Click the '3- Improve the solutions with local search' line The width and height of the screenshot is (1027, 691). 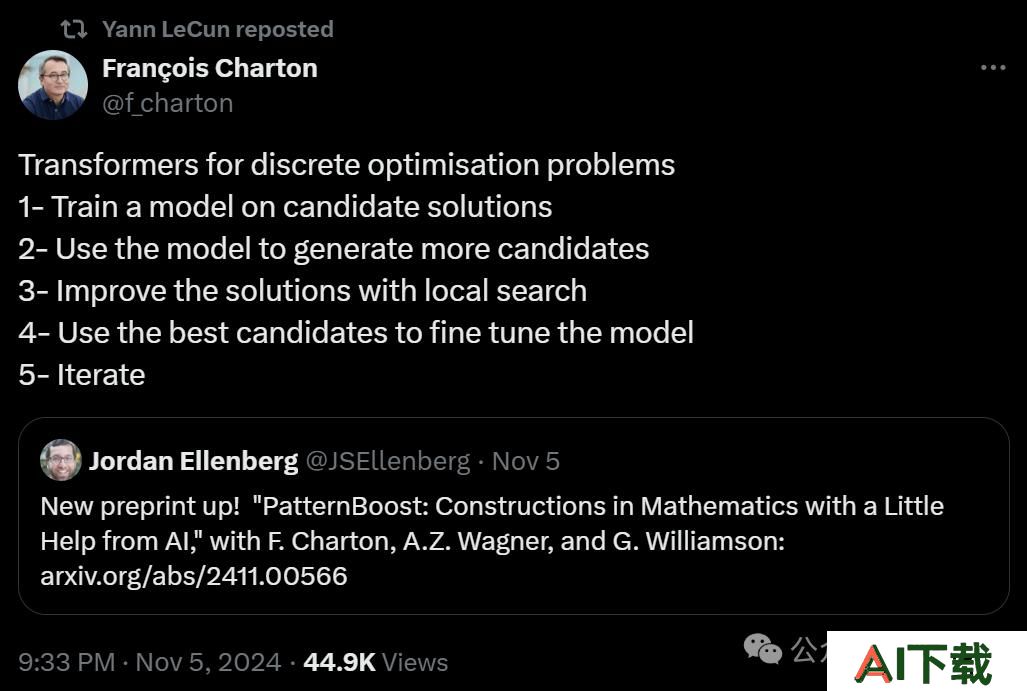(303, 291)
